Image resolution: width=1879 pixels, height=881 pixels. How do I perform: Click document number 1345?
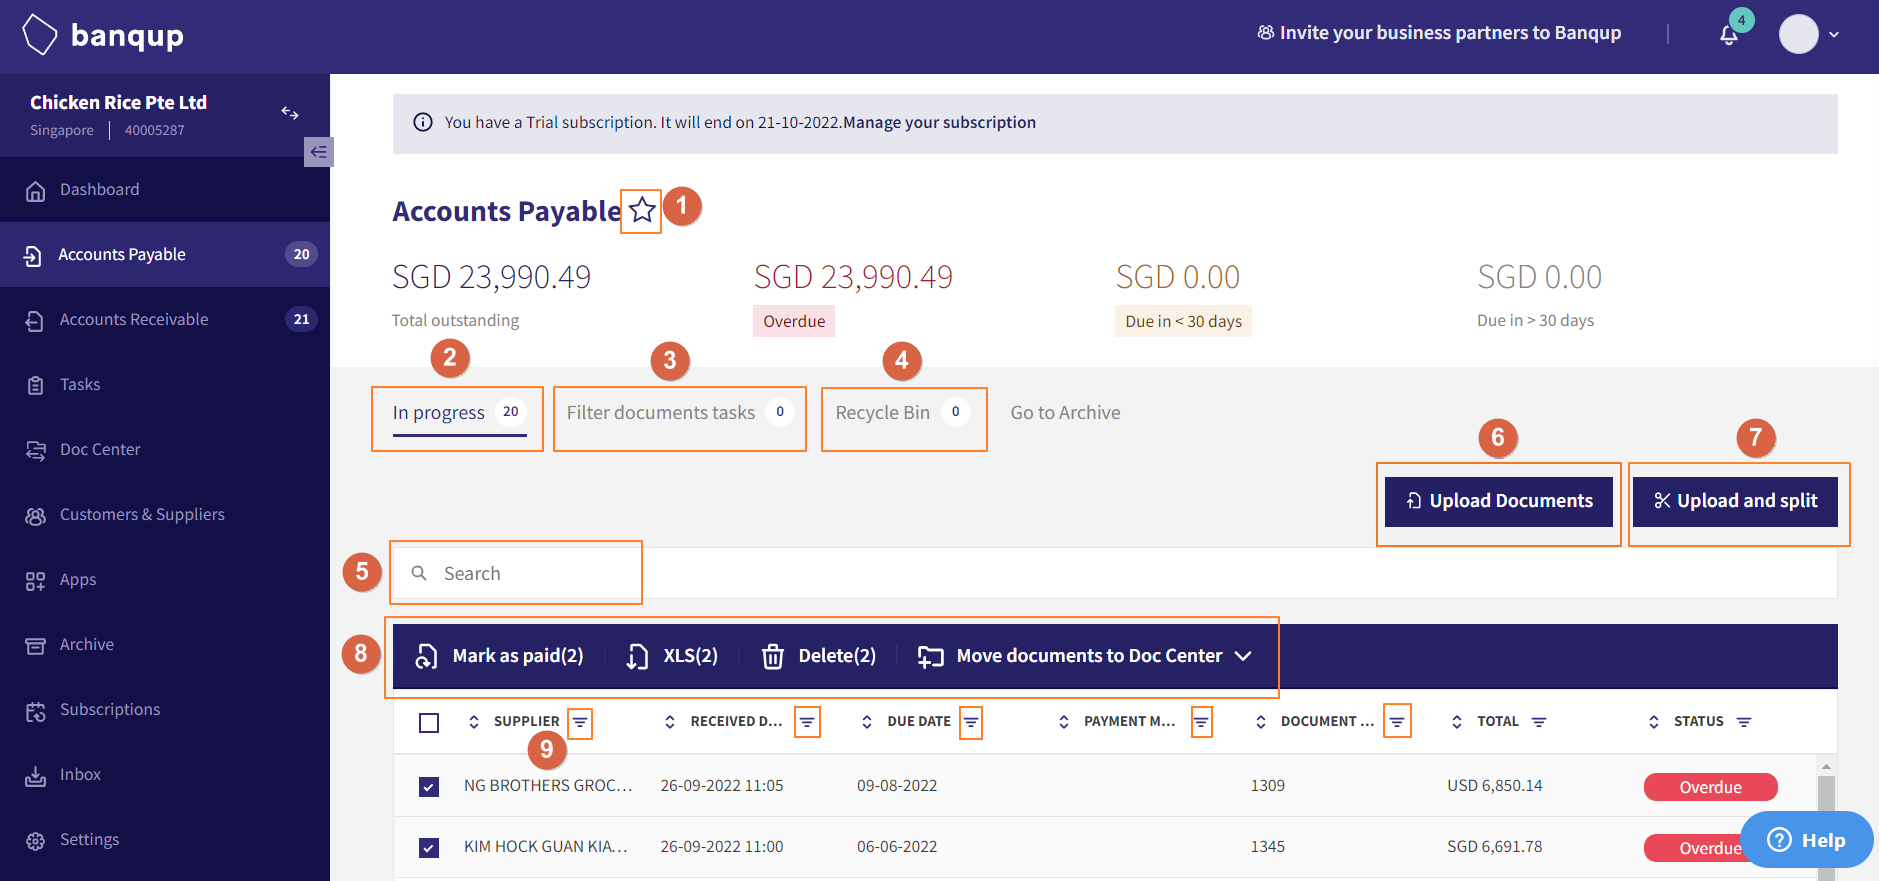(1267, 847)
